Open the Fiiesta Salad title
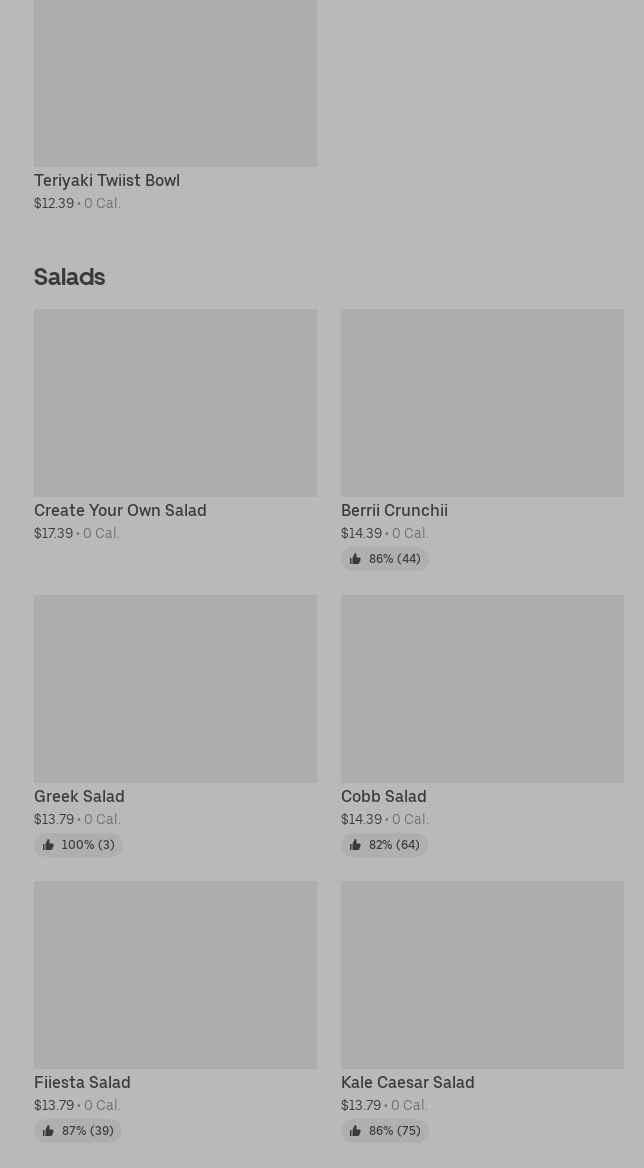This screenshot has width=644, height=1168. [x=82, y=1083]
